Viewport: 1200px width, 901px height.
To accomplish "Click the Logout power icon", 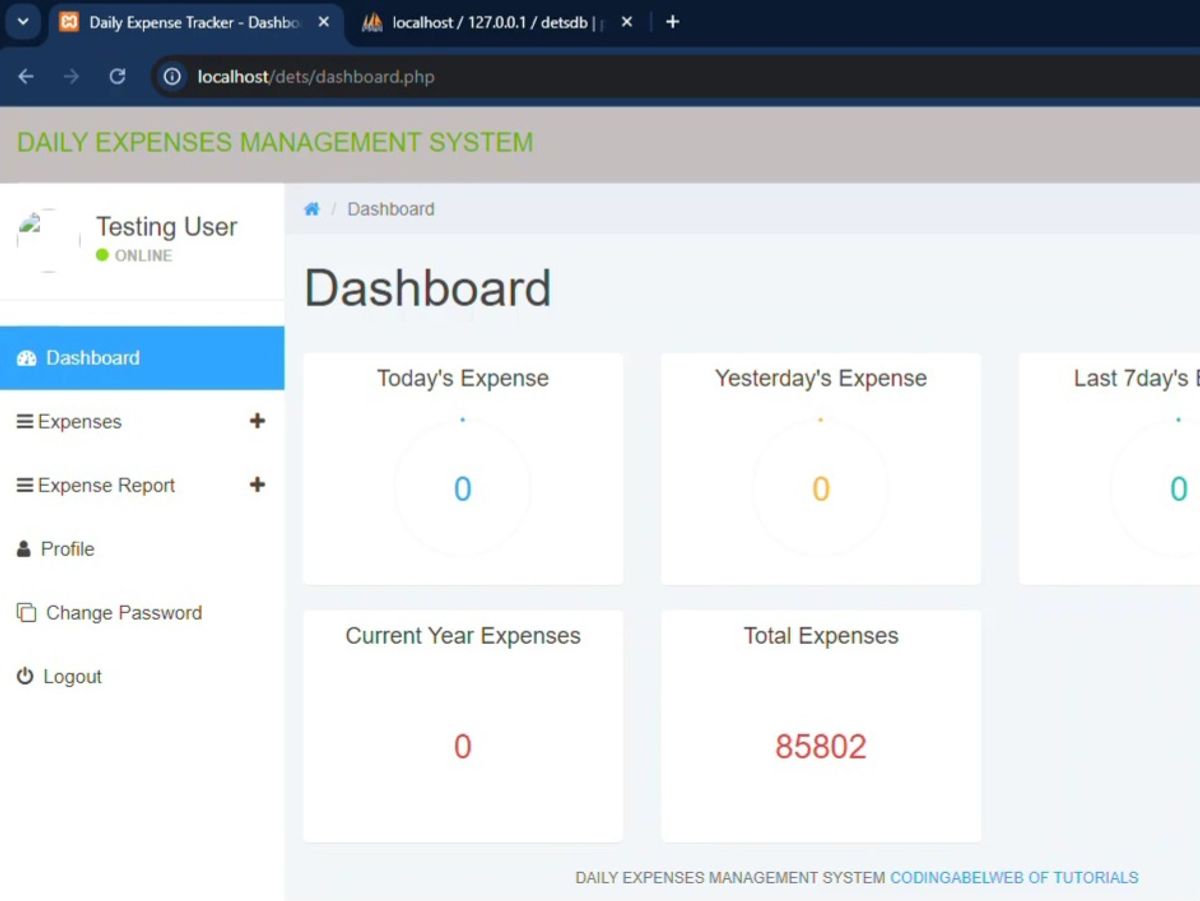I will pyautogui.click(x=25, y=677).
